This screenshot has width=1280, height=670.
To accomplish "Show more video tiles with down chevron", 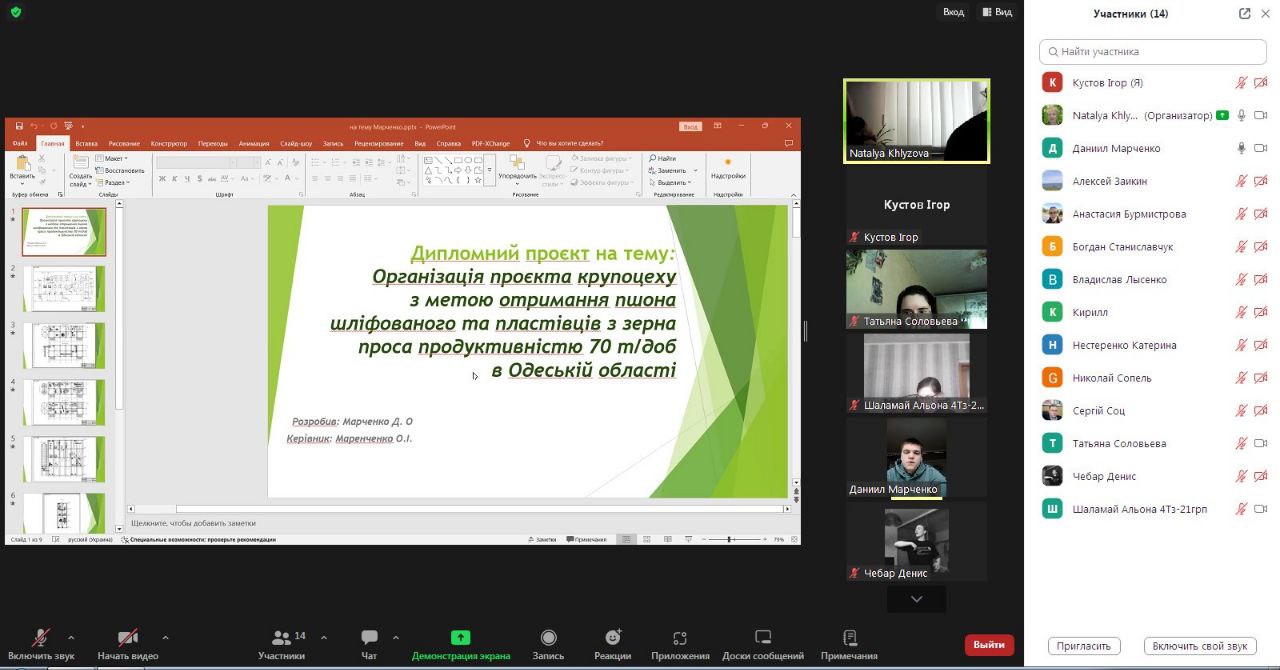I will coord(916,599).
